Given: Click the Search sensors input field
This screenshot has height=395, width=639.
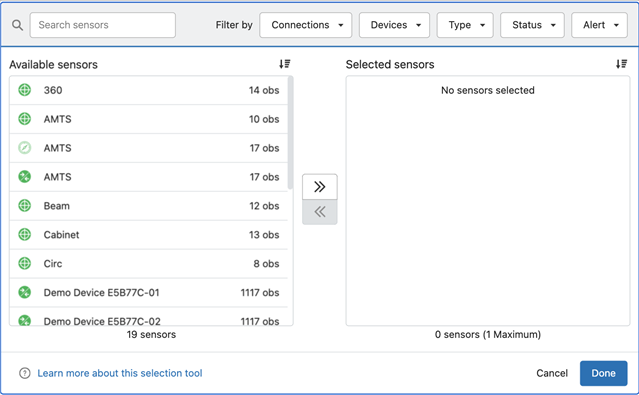Looking at the screenshot, I should coord(103,25).
